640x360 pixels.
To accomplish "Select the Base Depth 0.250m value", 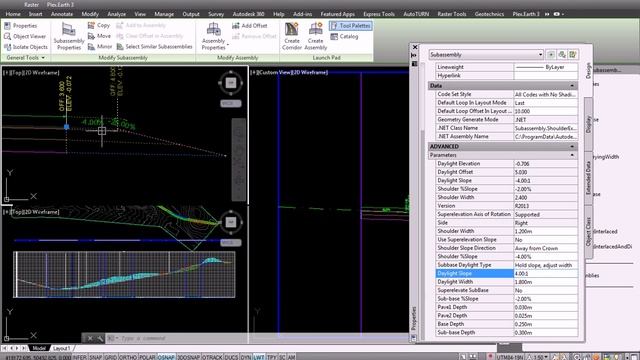I will [546, 324].
